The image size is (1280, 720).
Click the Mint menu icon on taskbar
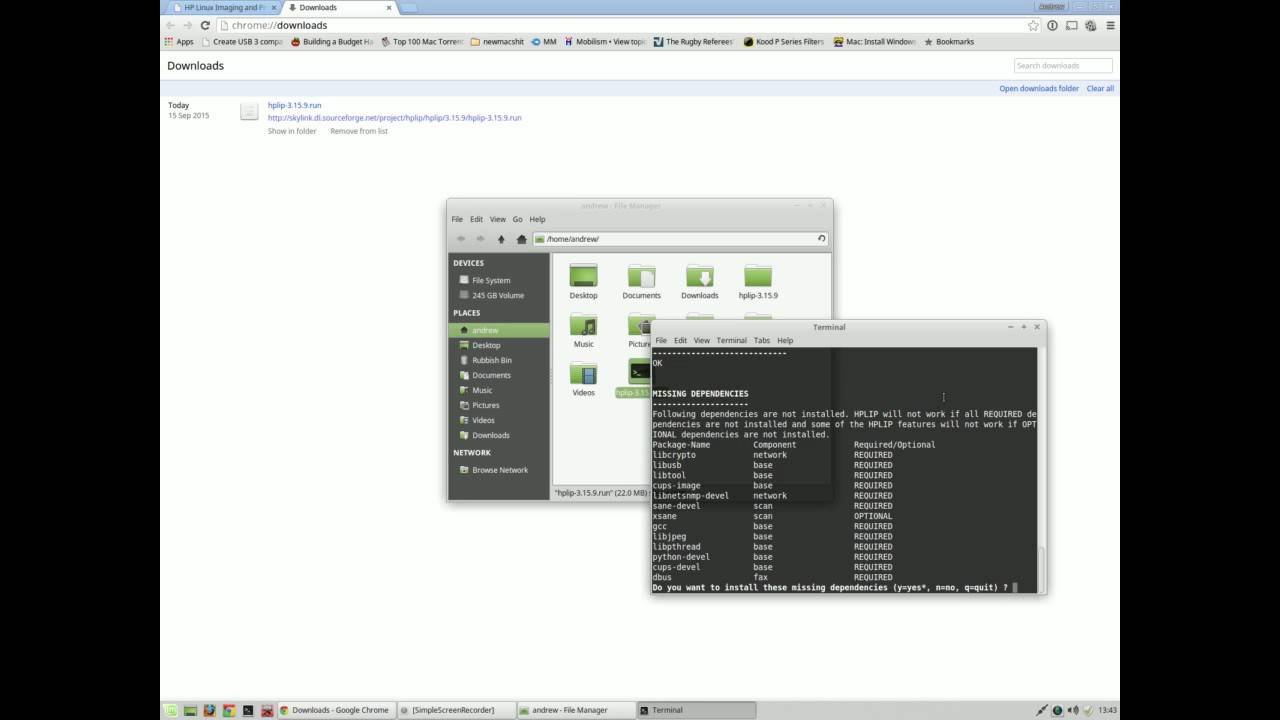pyautogui.click(x=170, y=710)
